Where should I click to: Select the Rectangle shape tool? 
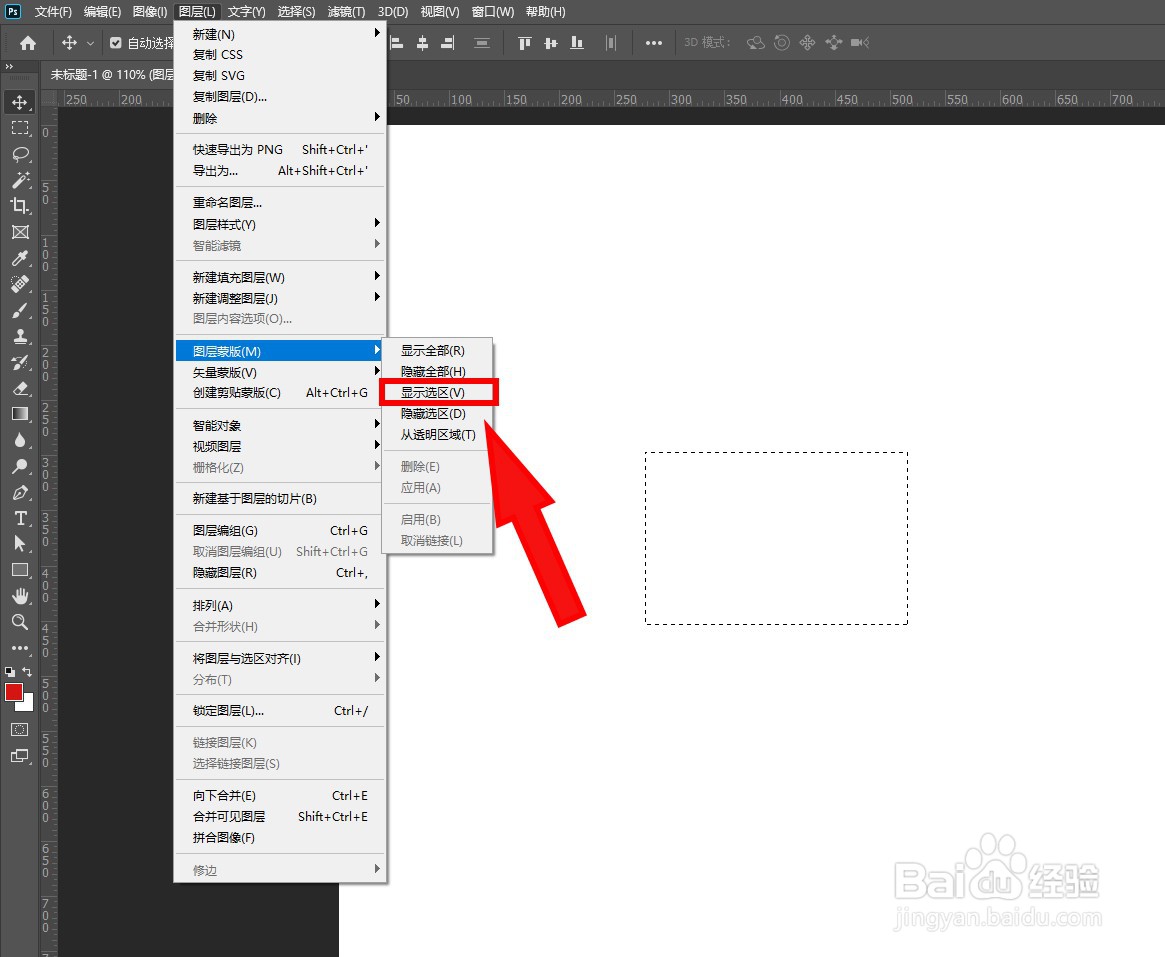20,570
